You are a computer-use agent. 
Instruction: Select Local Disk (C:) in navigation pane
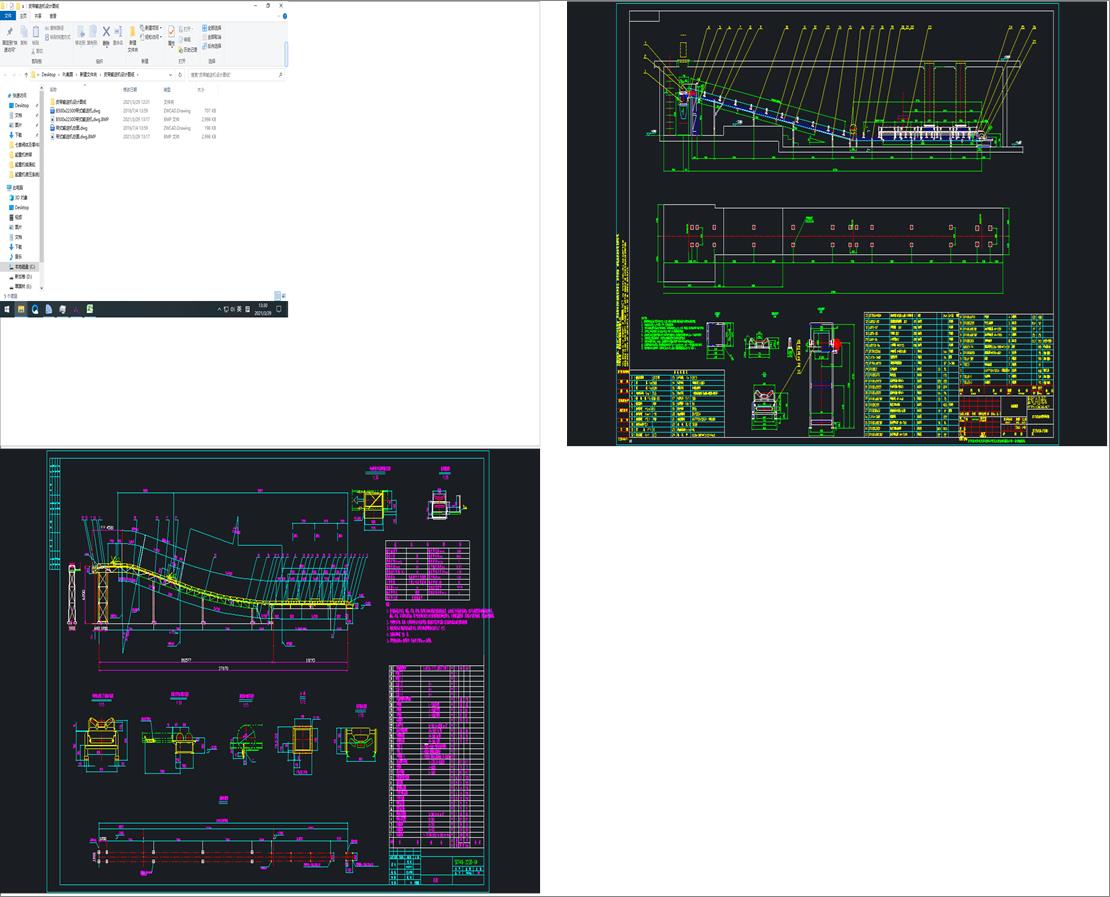21,267
